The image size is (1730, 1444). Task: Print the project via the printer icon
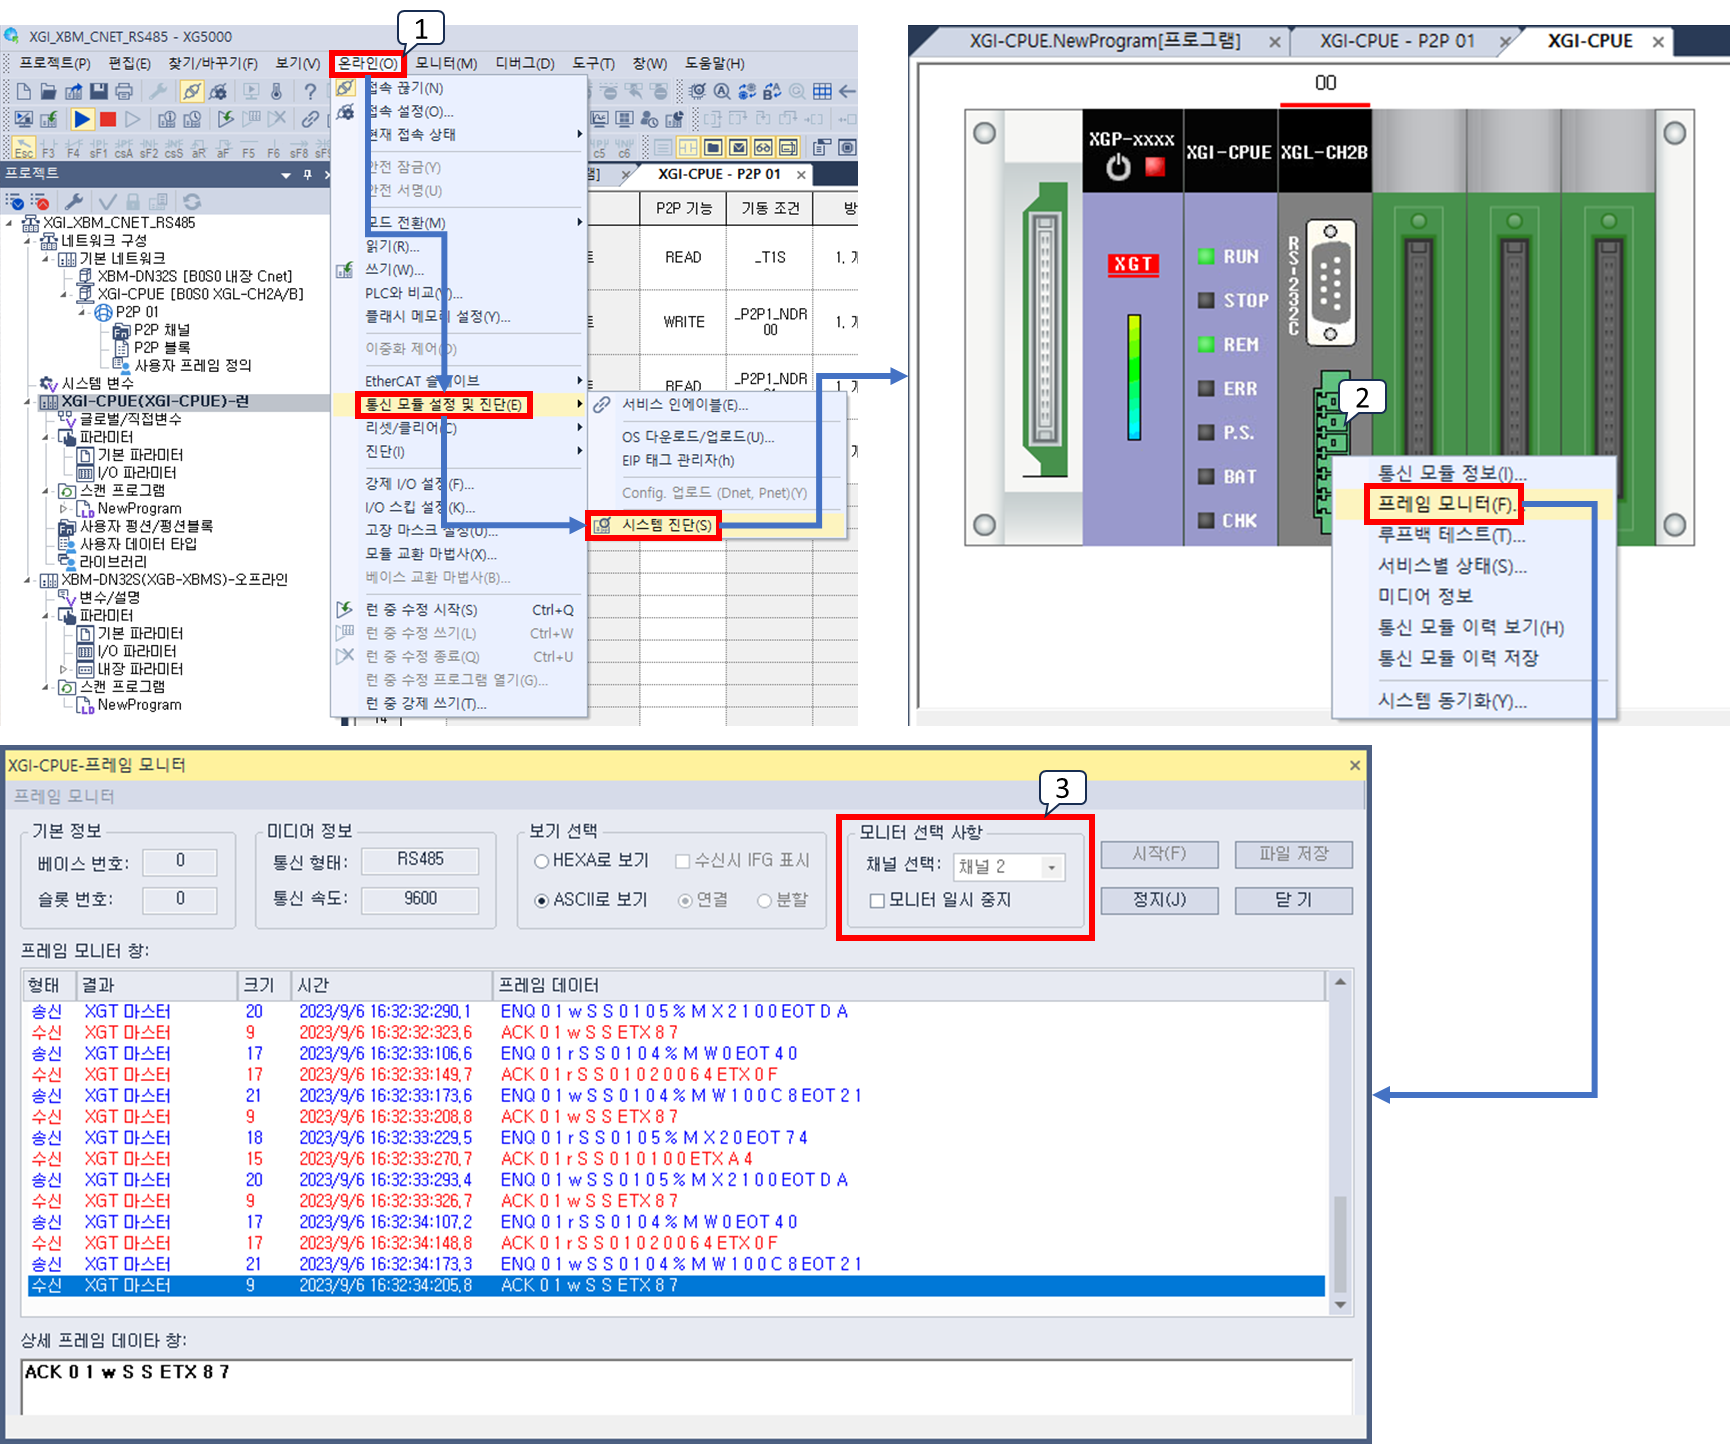(124, 91)
